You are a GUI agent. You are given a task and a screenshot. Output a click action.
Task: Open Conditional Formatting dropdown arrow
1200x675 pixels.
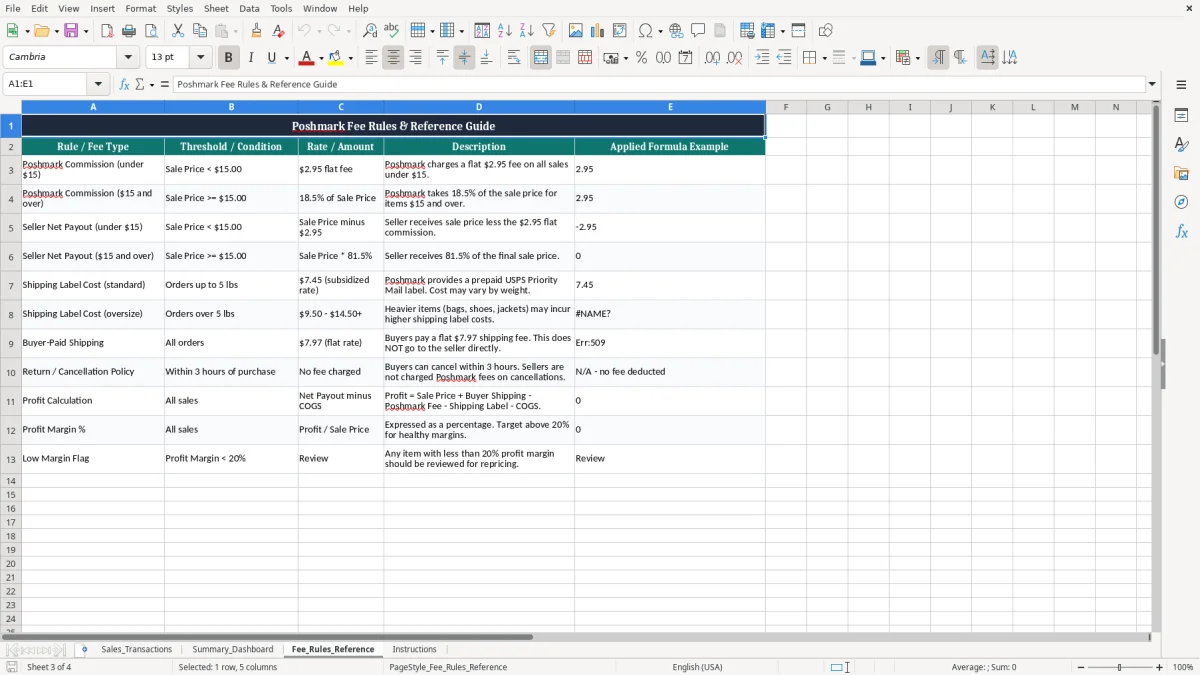(917, 58)
